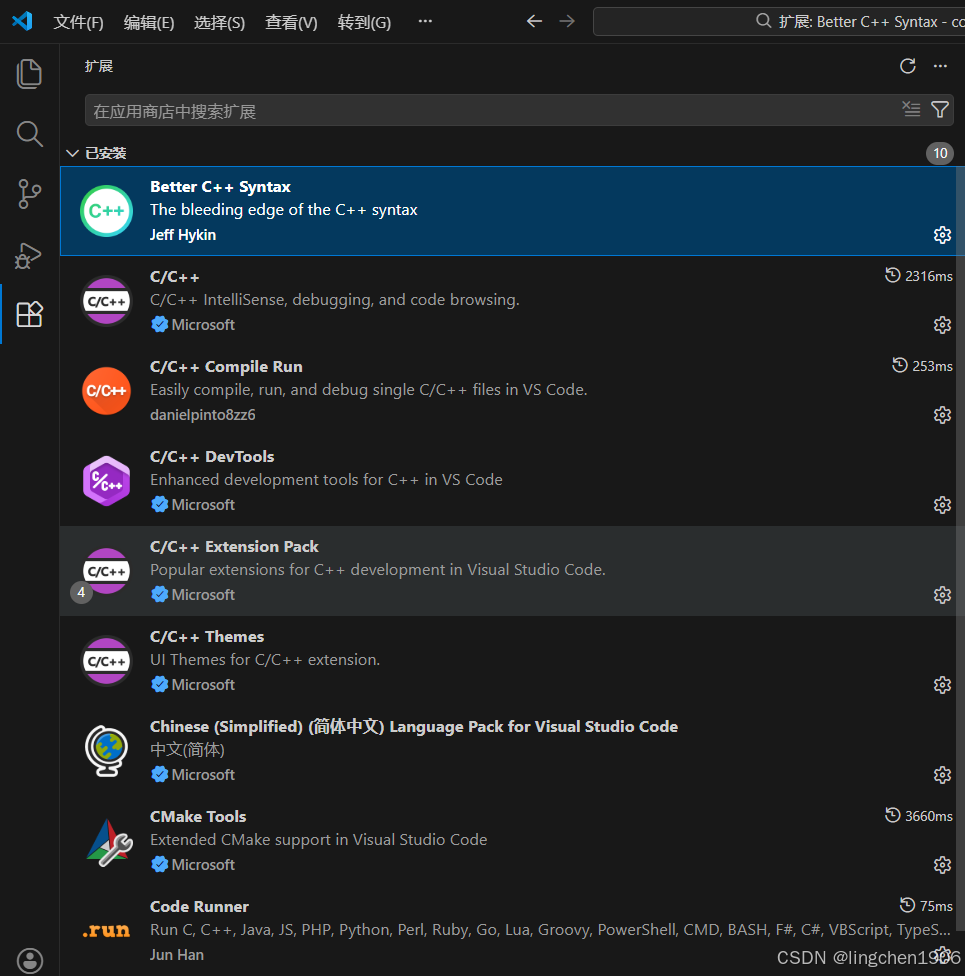Open manage gear for C/C++ extension

point(942,325)
